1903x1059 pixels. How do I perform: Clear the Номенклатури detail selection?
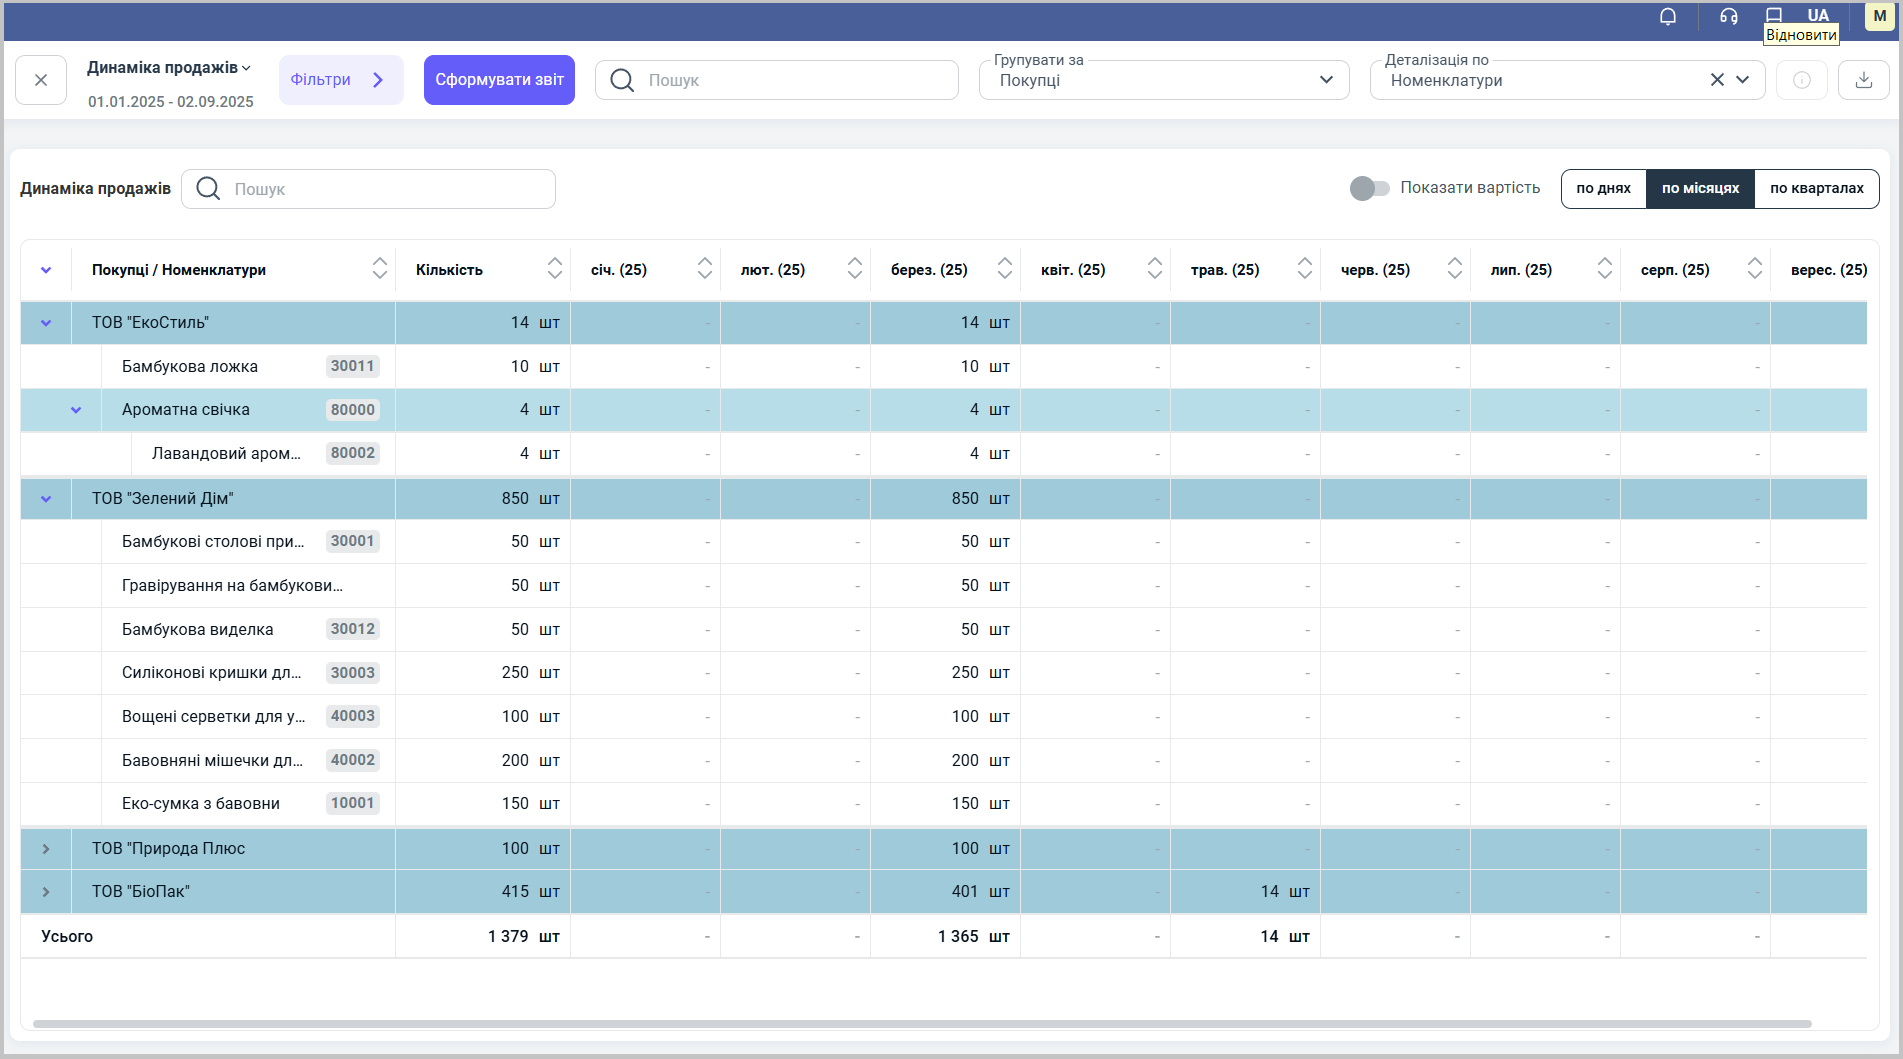click(x=1717, y=80)
